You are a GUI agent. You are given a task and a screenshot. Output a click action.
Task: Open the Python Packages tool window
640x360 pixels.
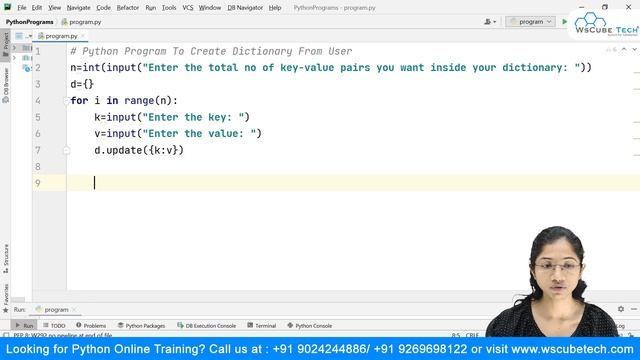click(x=141, y=326)
